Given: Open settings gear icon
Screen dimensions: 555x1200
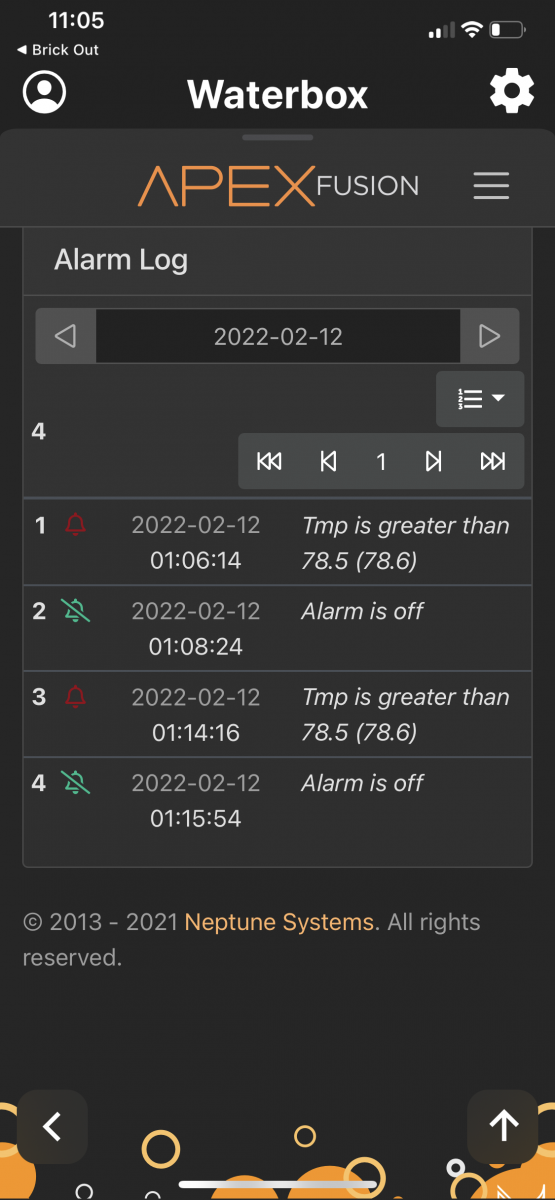Looking at the screenshot, I should coord(511,93).
